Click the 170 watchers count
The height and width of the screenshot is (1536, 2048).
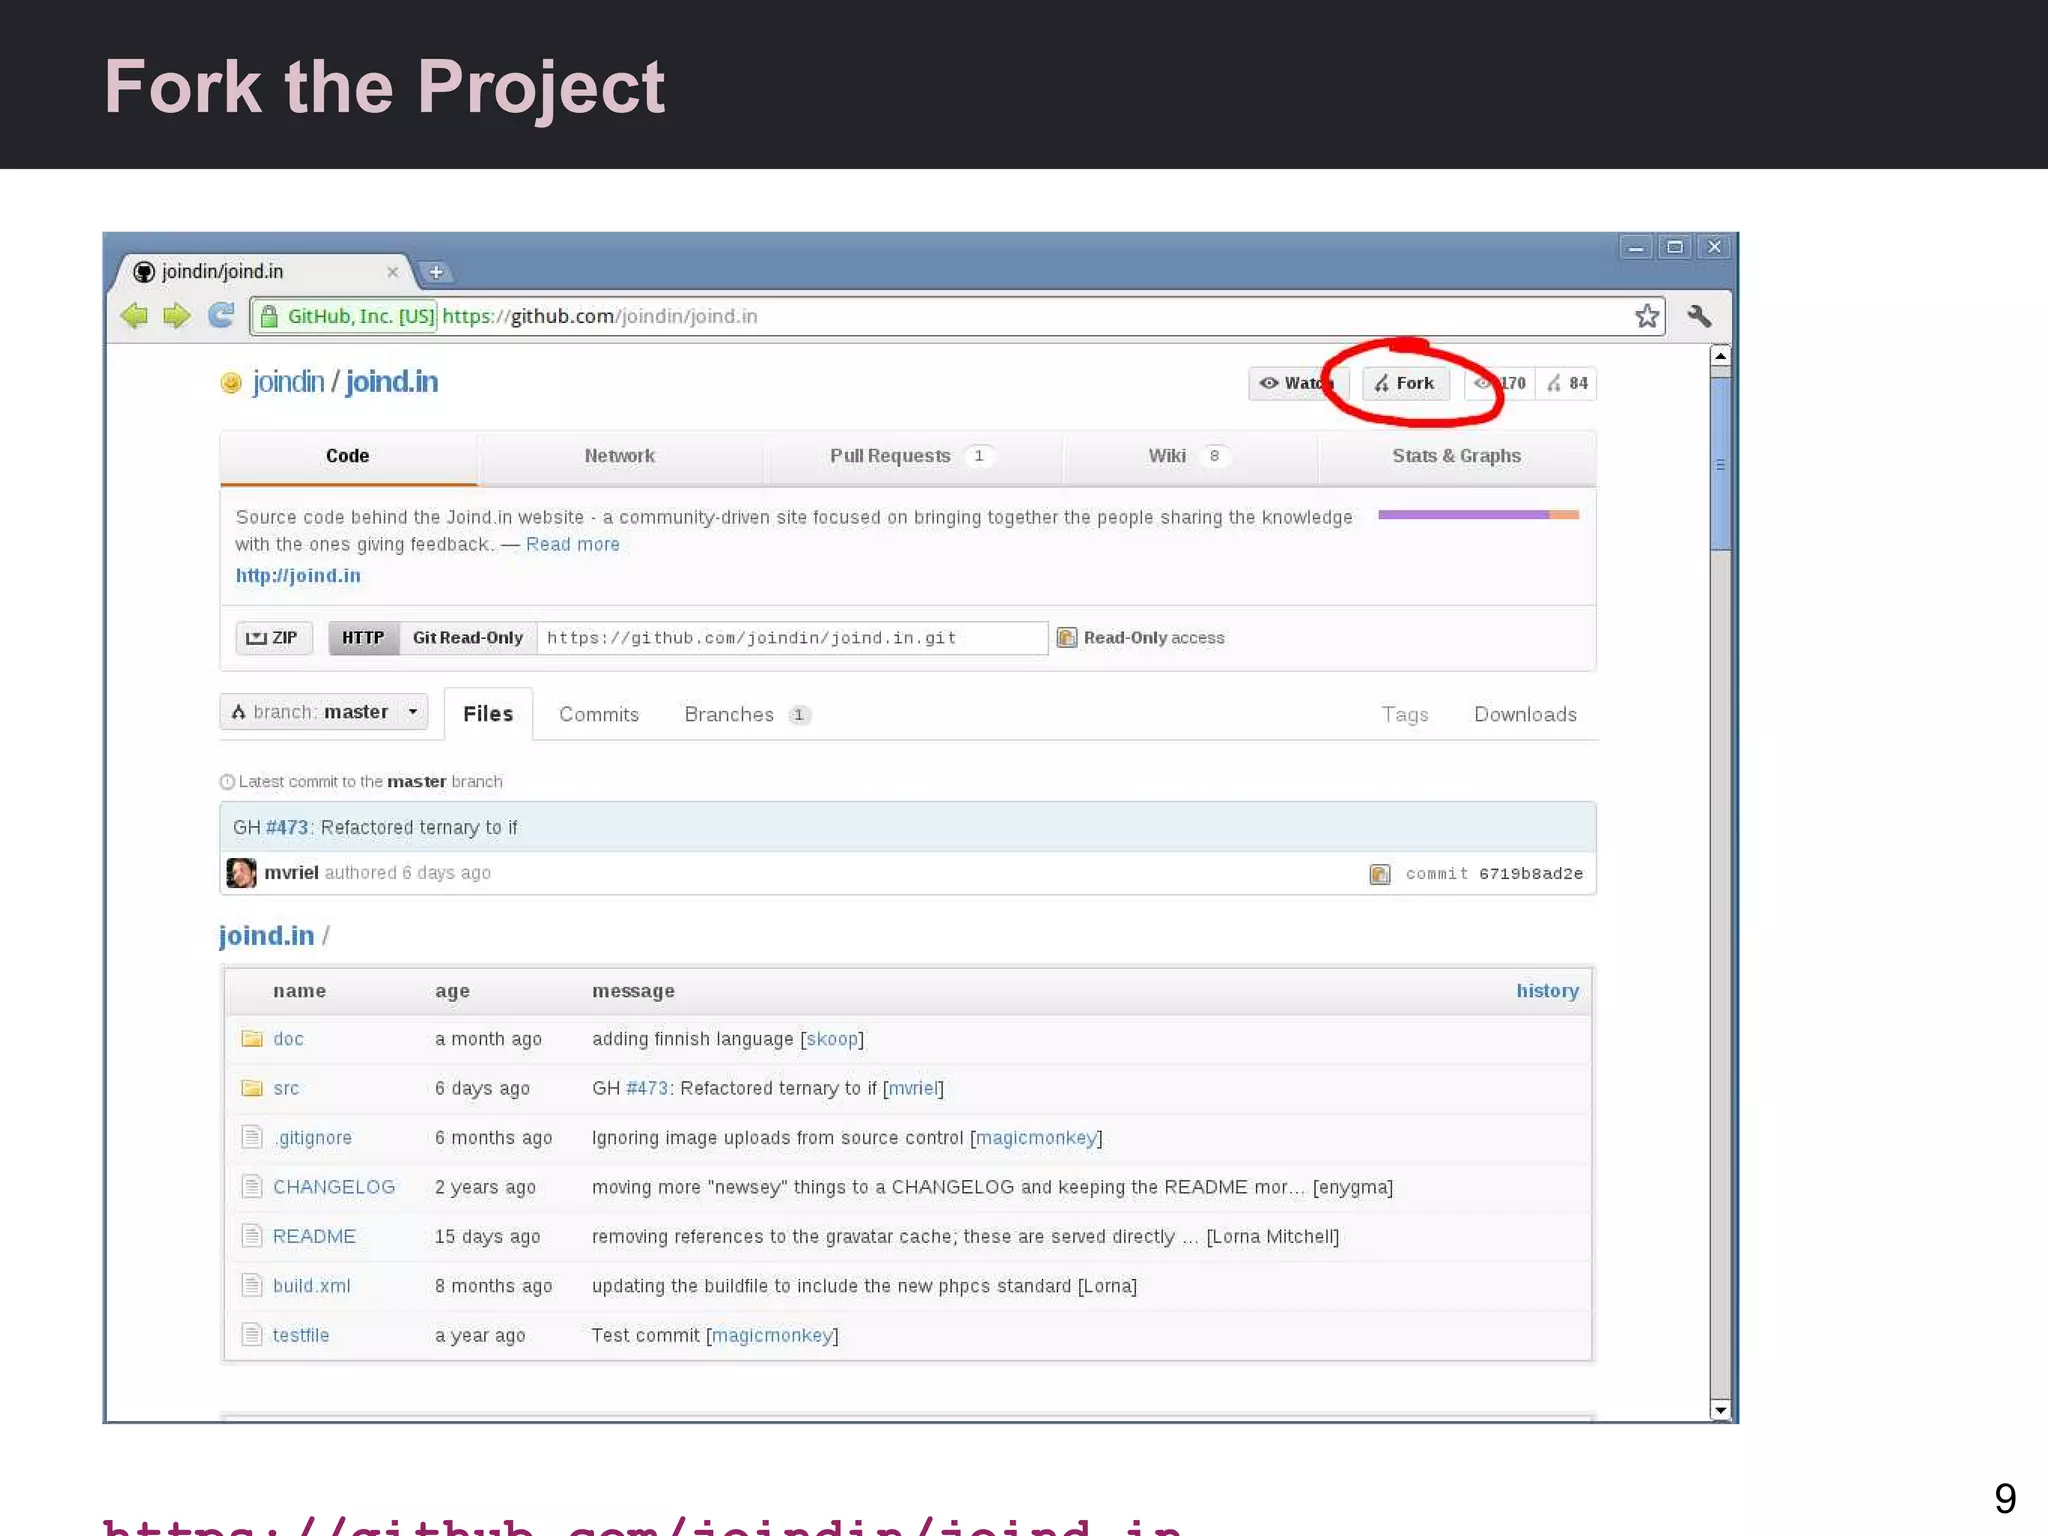pos(1500,384)
